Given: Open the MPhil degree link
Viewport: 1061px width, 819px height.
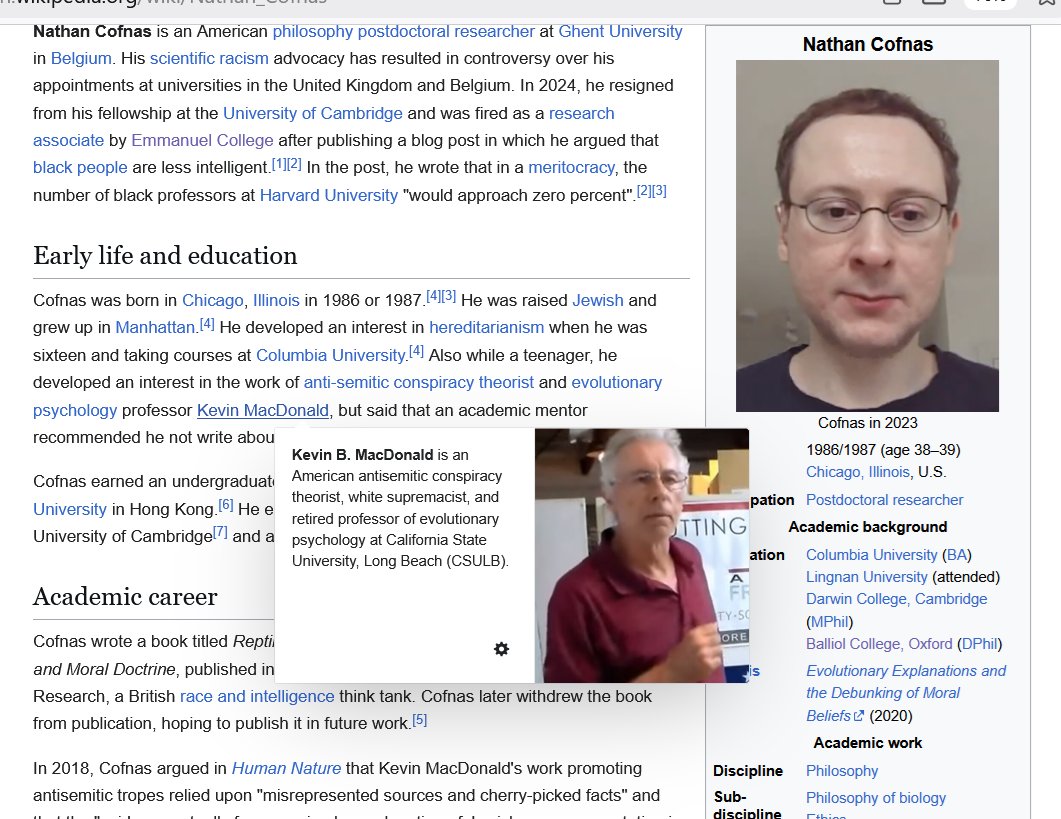Looking at the screenshot, I should (x=830, y=622).
